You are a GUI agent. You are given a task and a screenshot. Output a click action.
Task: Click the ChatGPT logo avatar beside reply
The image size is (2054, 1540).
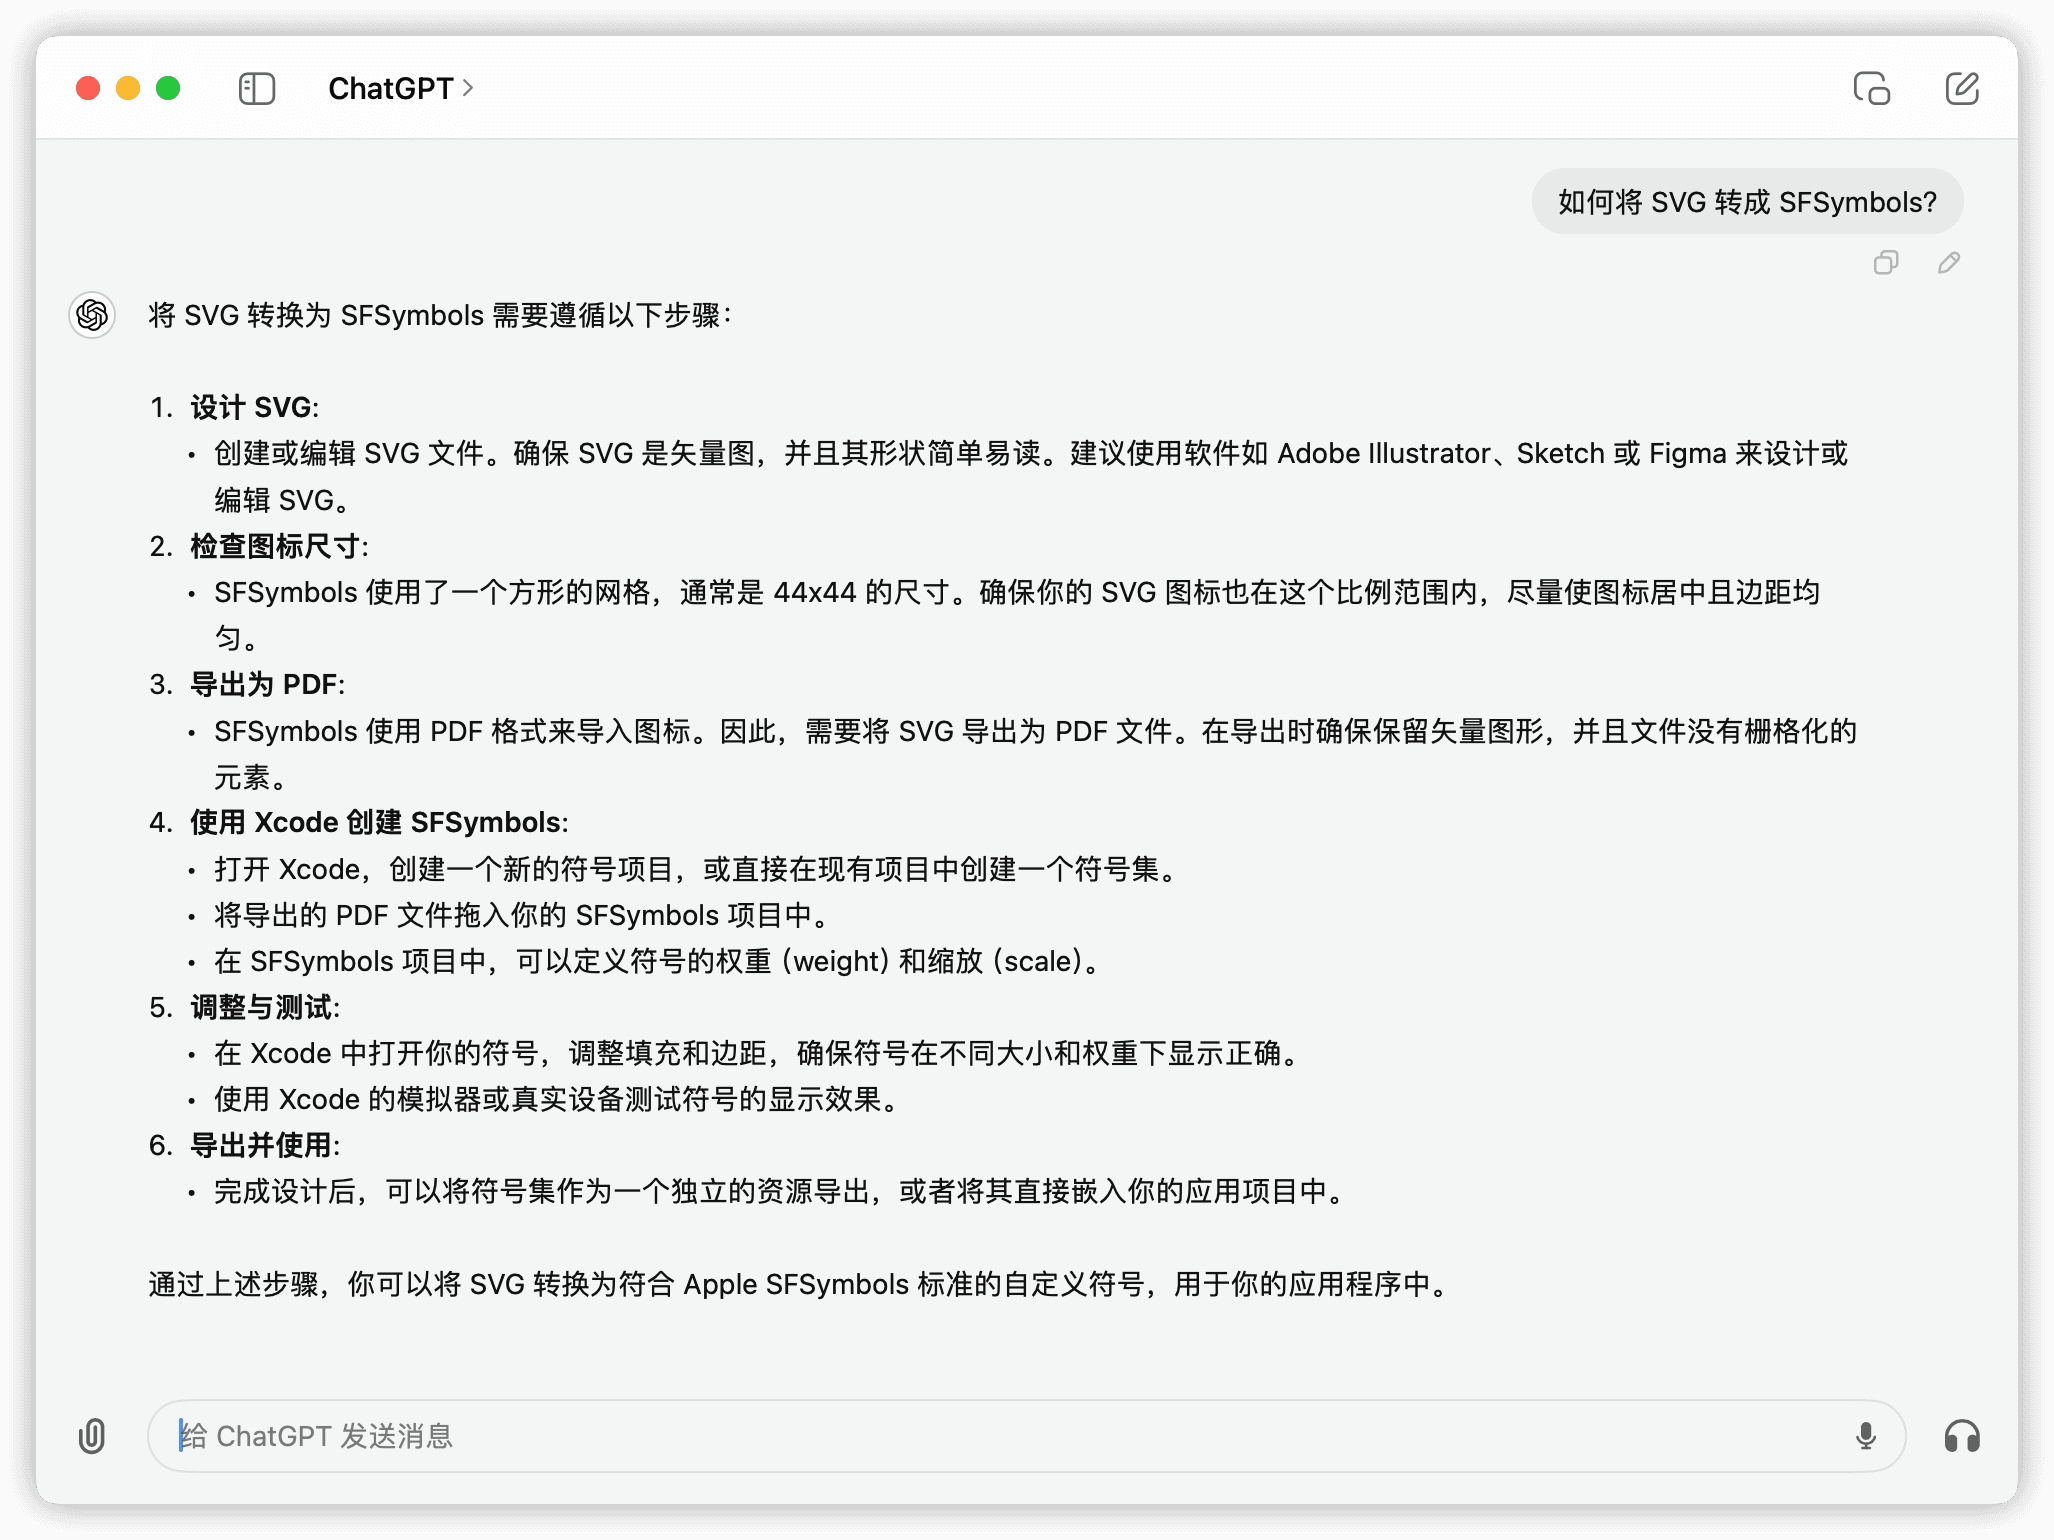pos(92,315)
